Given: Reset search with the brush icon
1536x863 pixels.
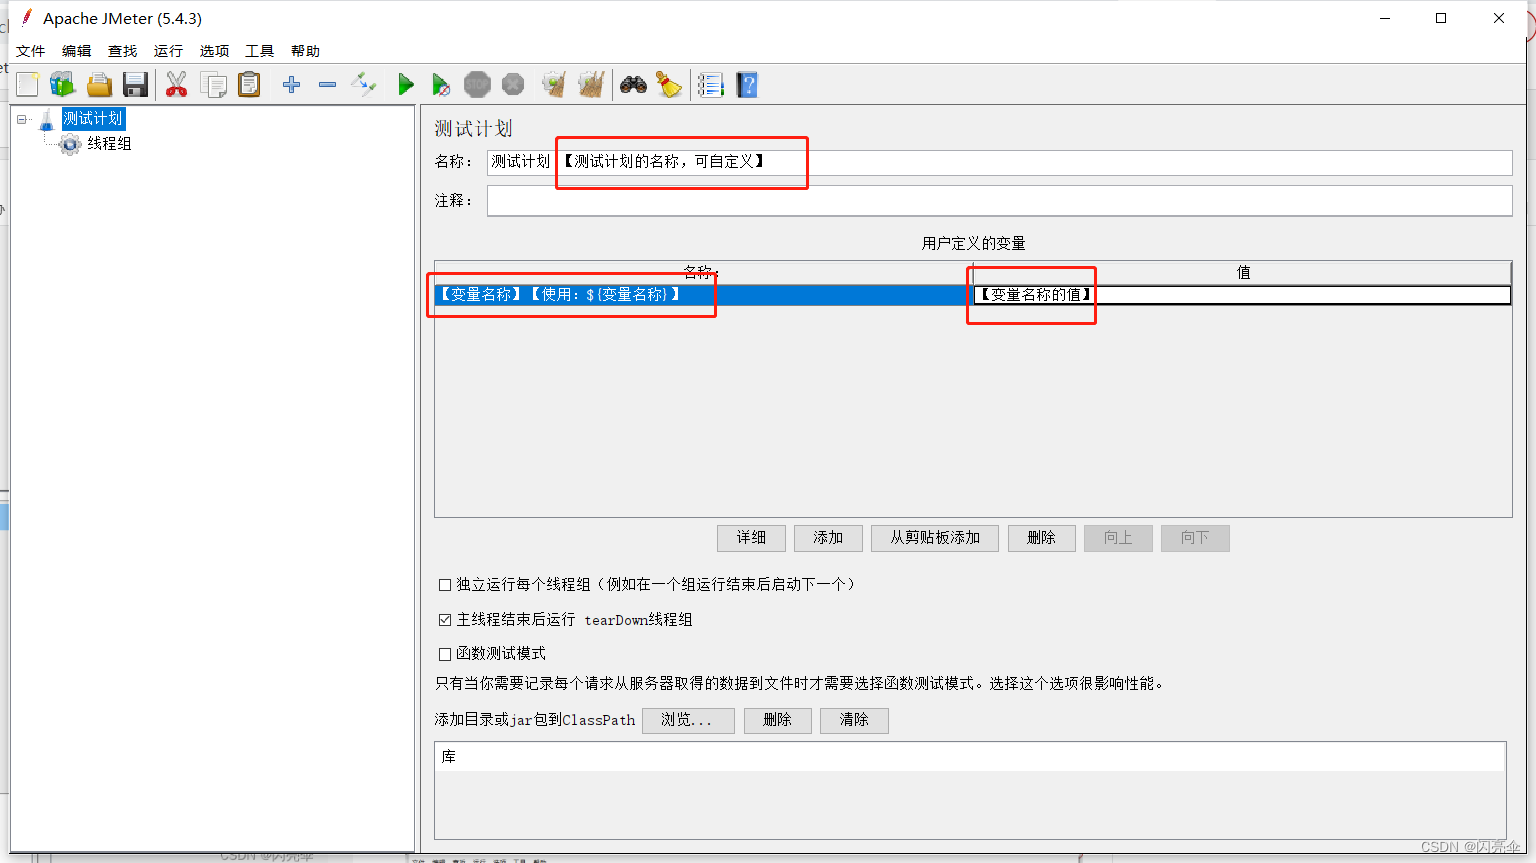Looking at the screenshot, I should (x=669, y=85).
